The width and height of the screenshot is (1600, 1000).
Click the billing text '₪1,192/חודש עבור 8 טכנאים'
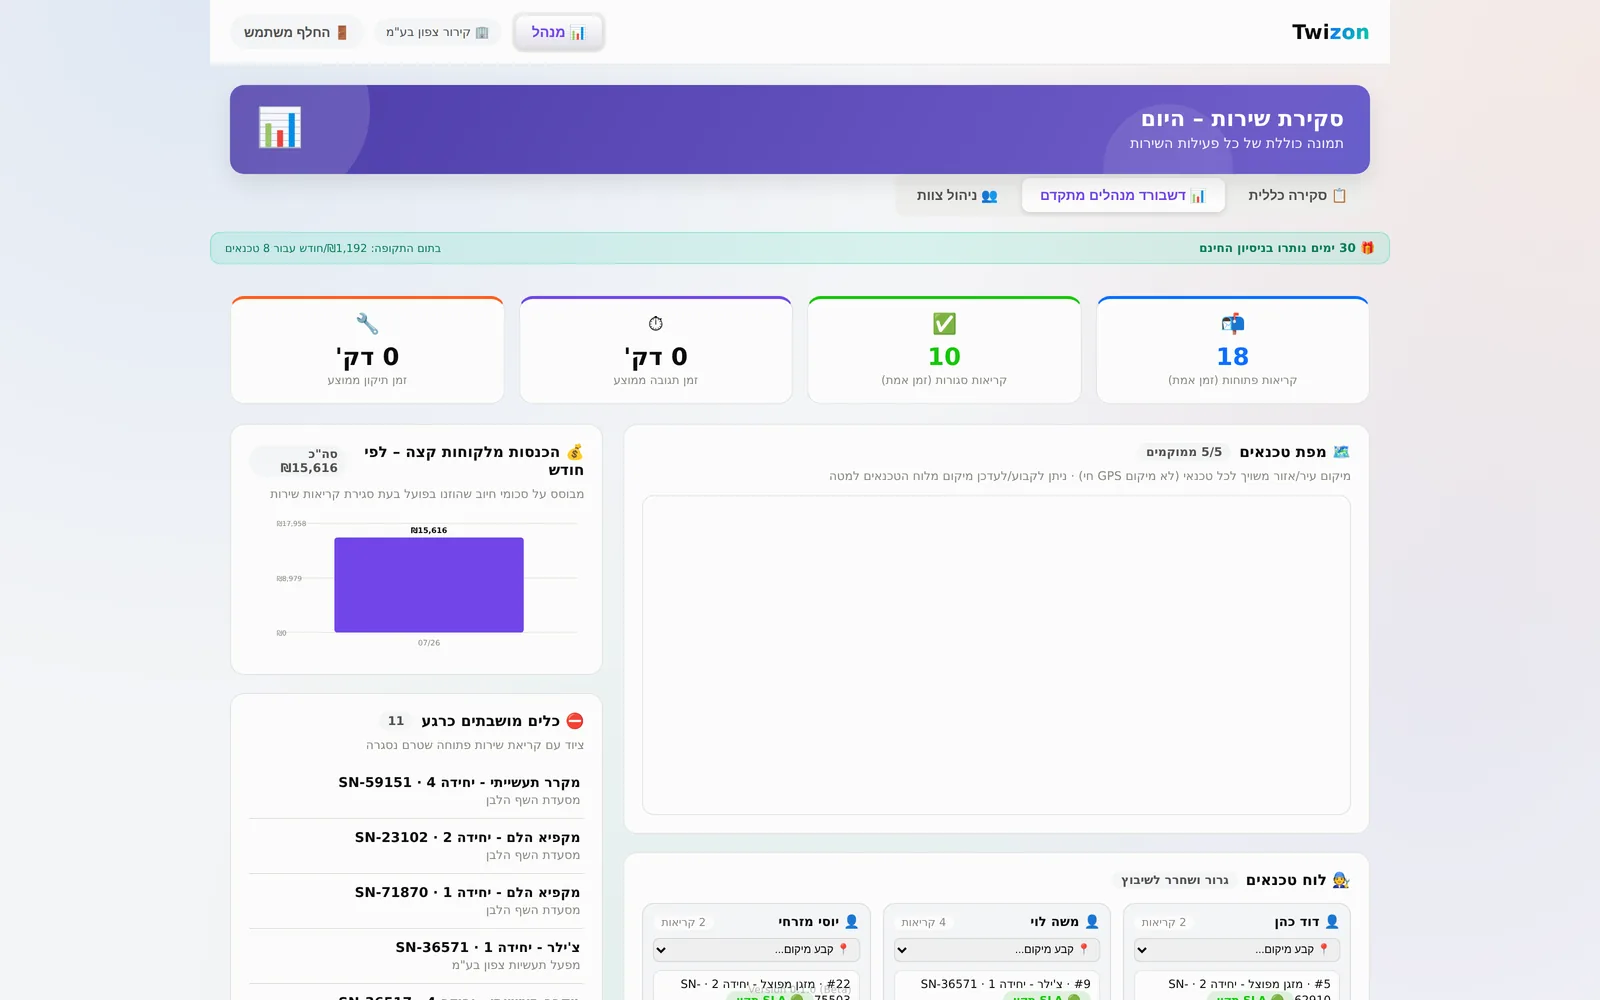coord(296,248)
